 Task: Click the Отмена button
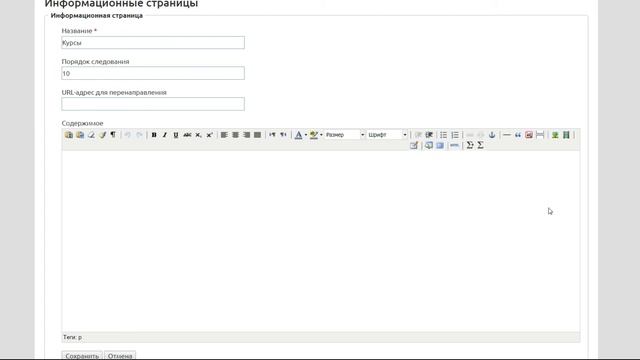pyautogui.click(x=120, y=356)
